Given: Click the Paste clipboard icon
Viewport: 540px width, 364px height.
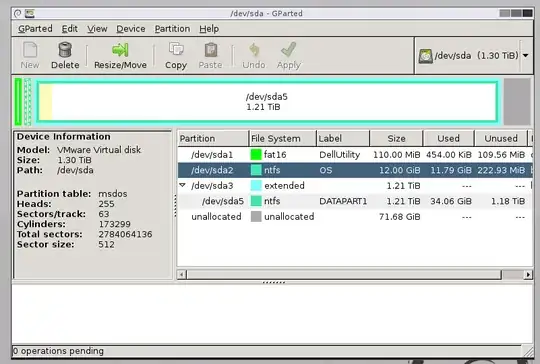Looking at the screenshot, I should click(x=210, y=50).
